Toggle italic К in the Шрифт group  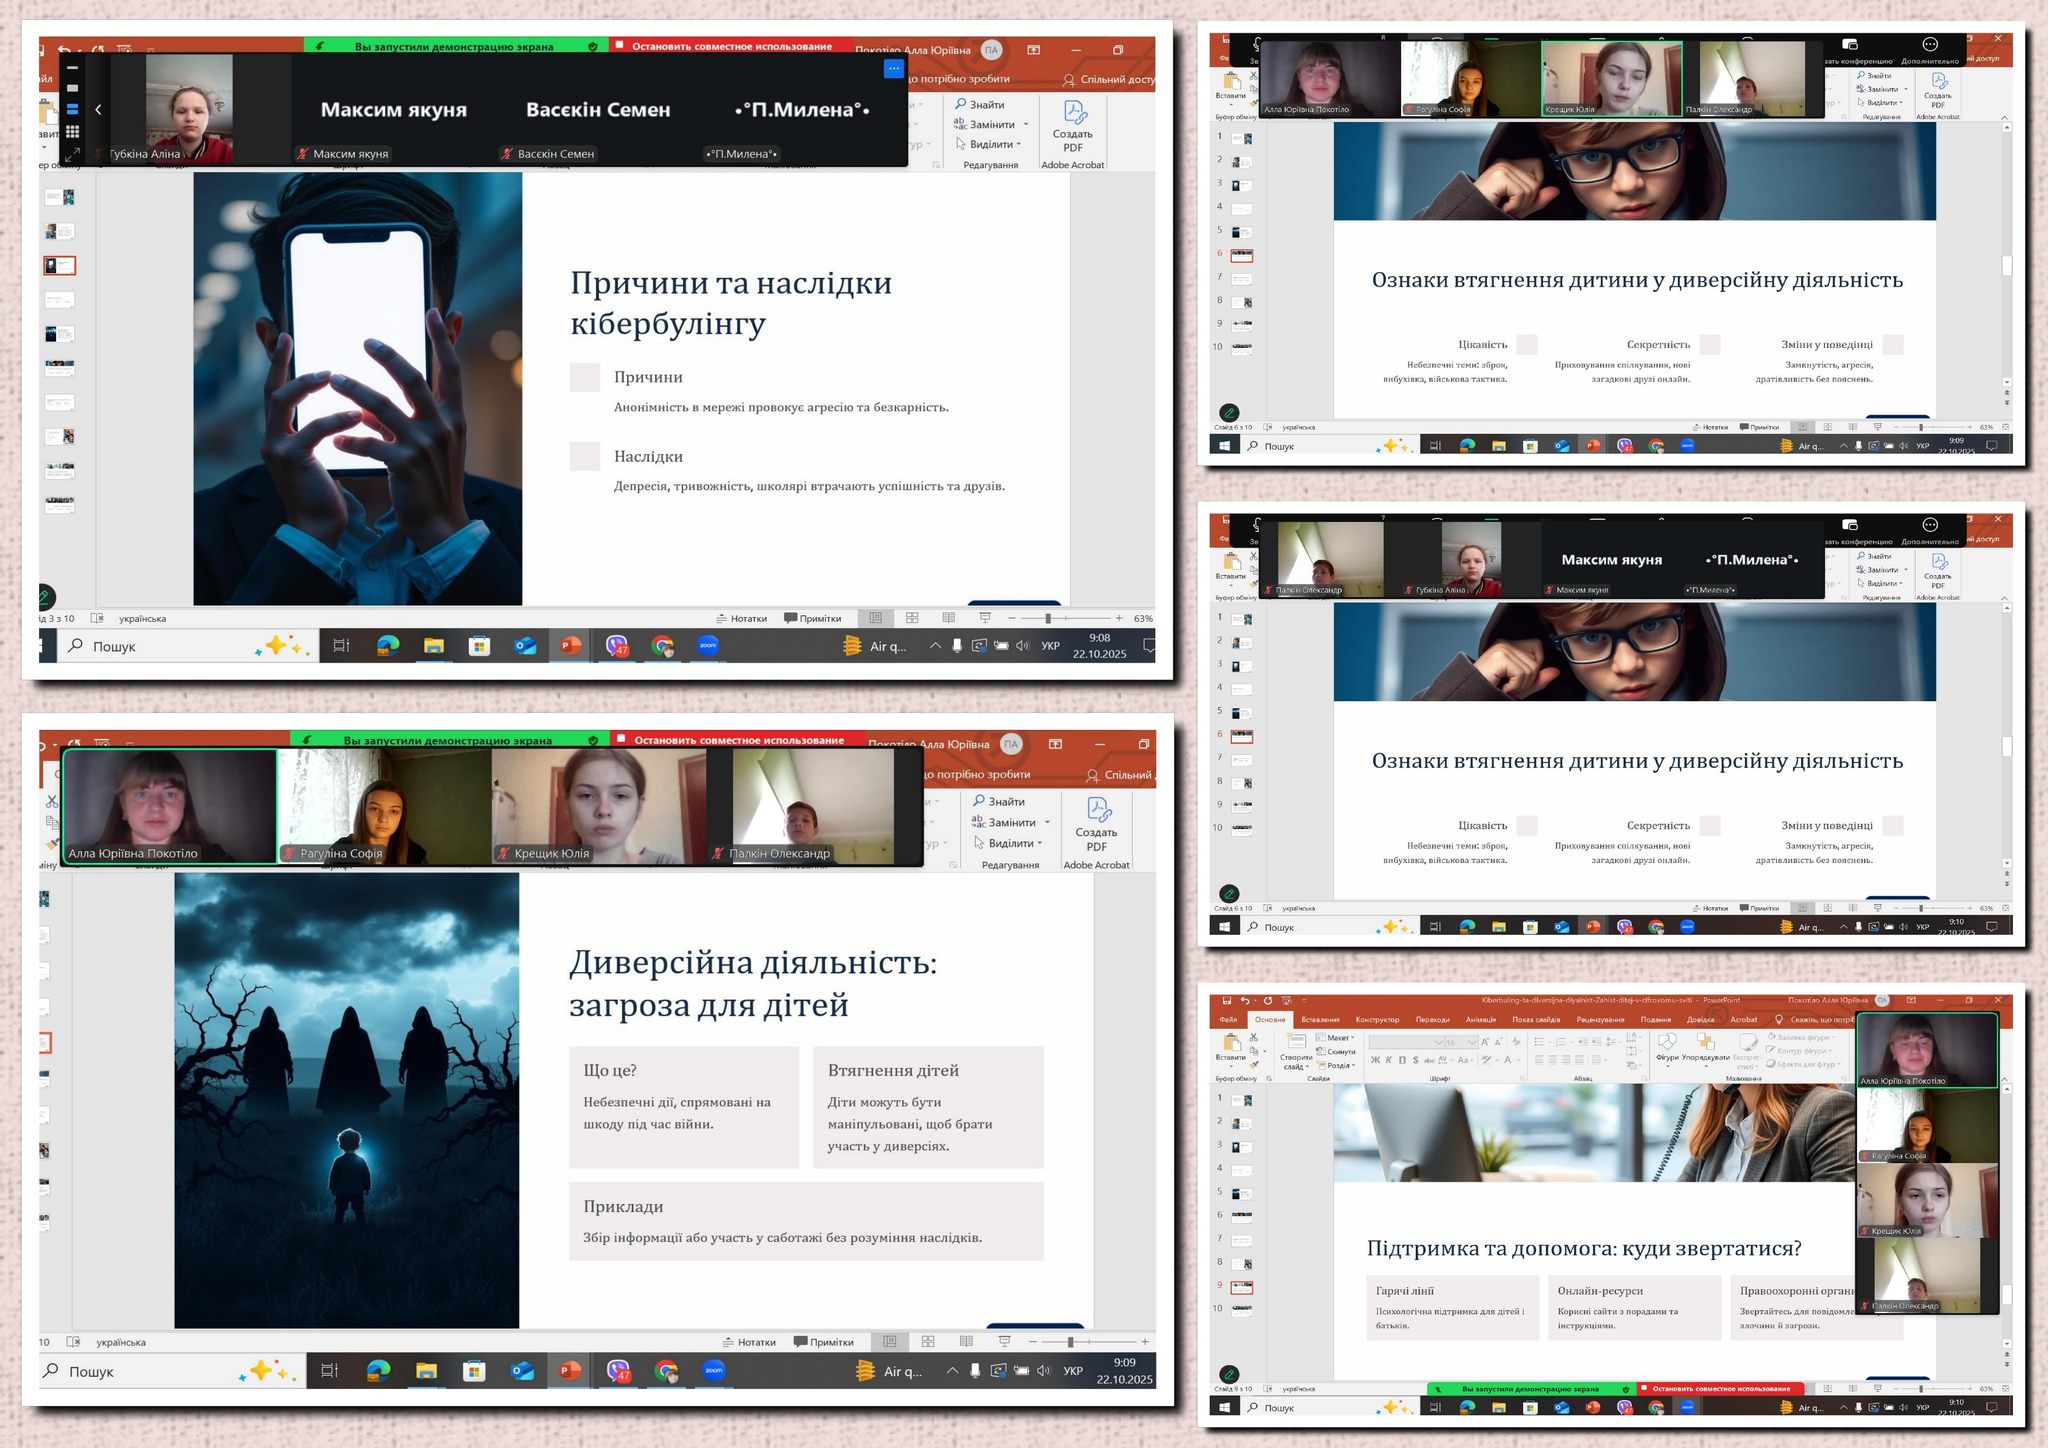(x=1388, y=1060)
